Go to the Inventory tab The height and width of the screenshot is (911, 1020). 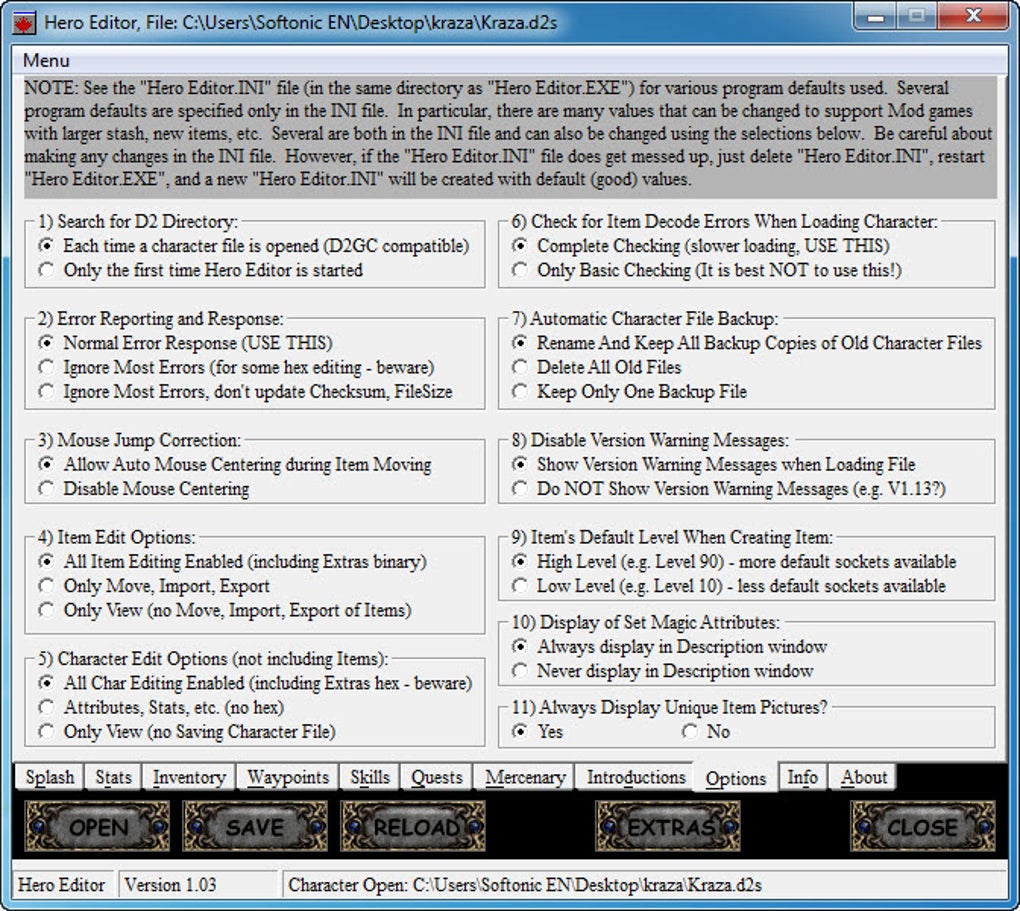tap(189, 777)
